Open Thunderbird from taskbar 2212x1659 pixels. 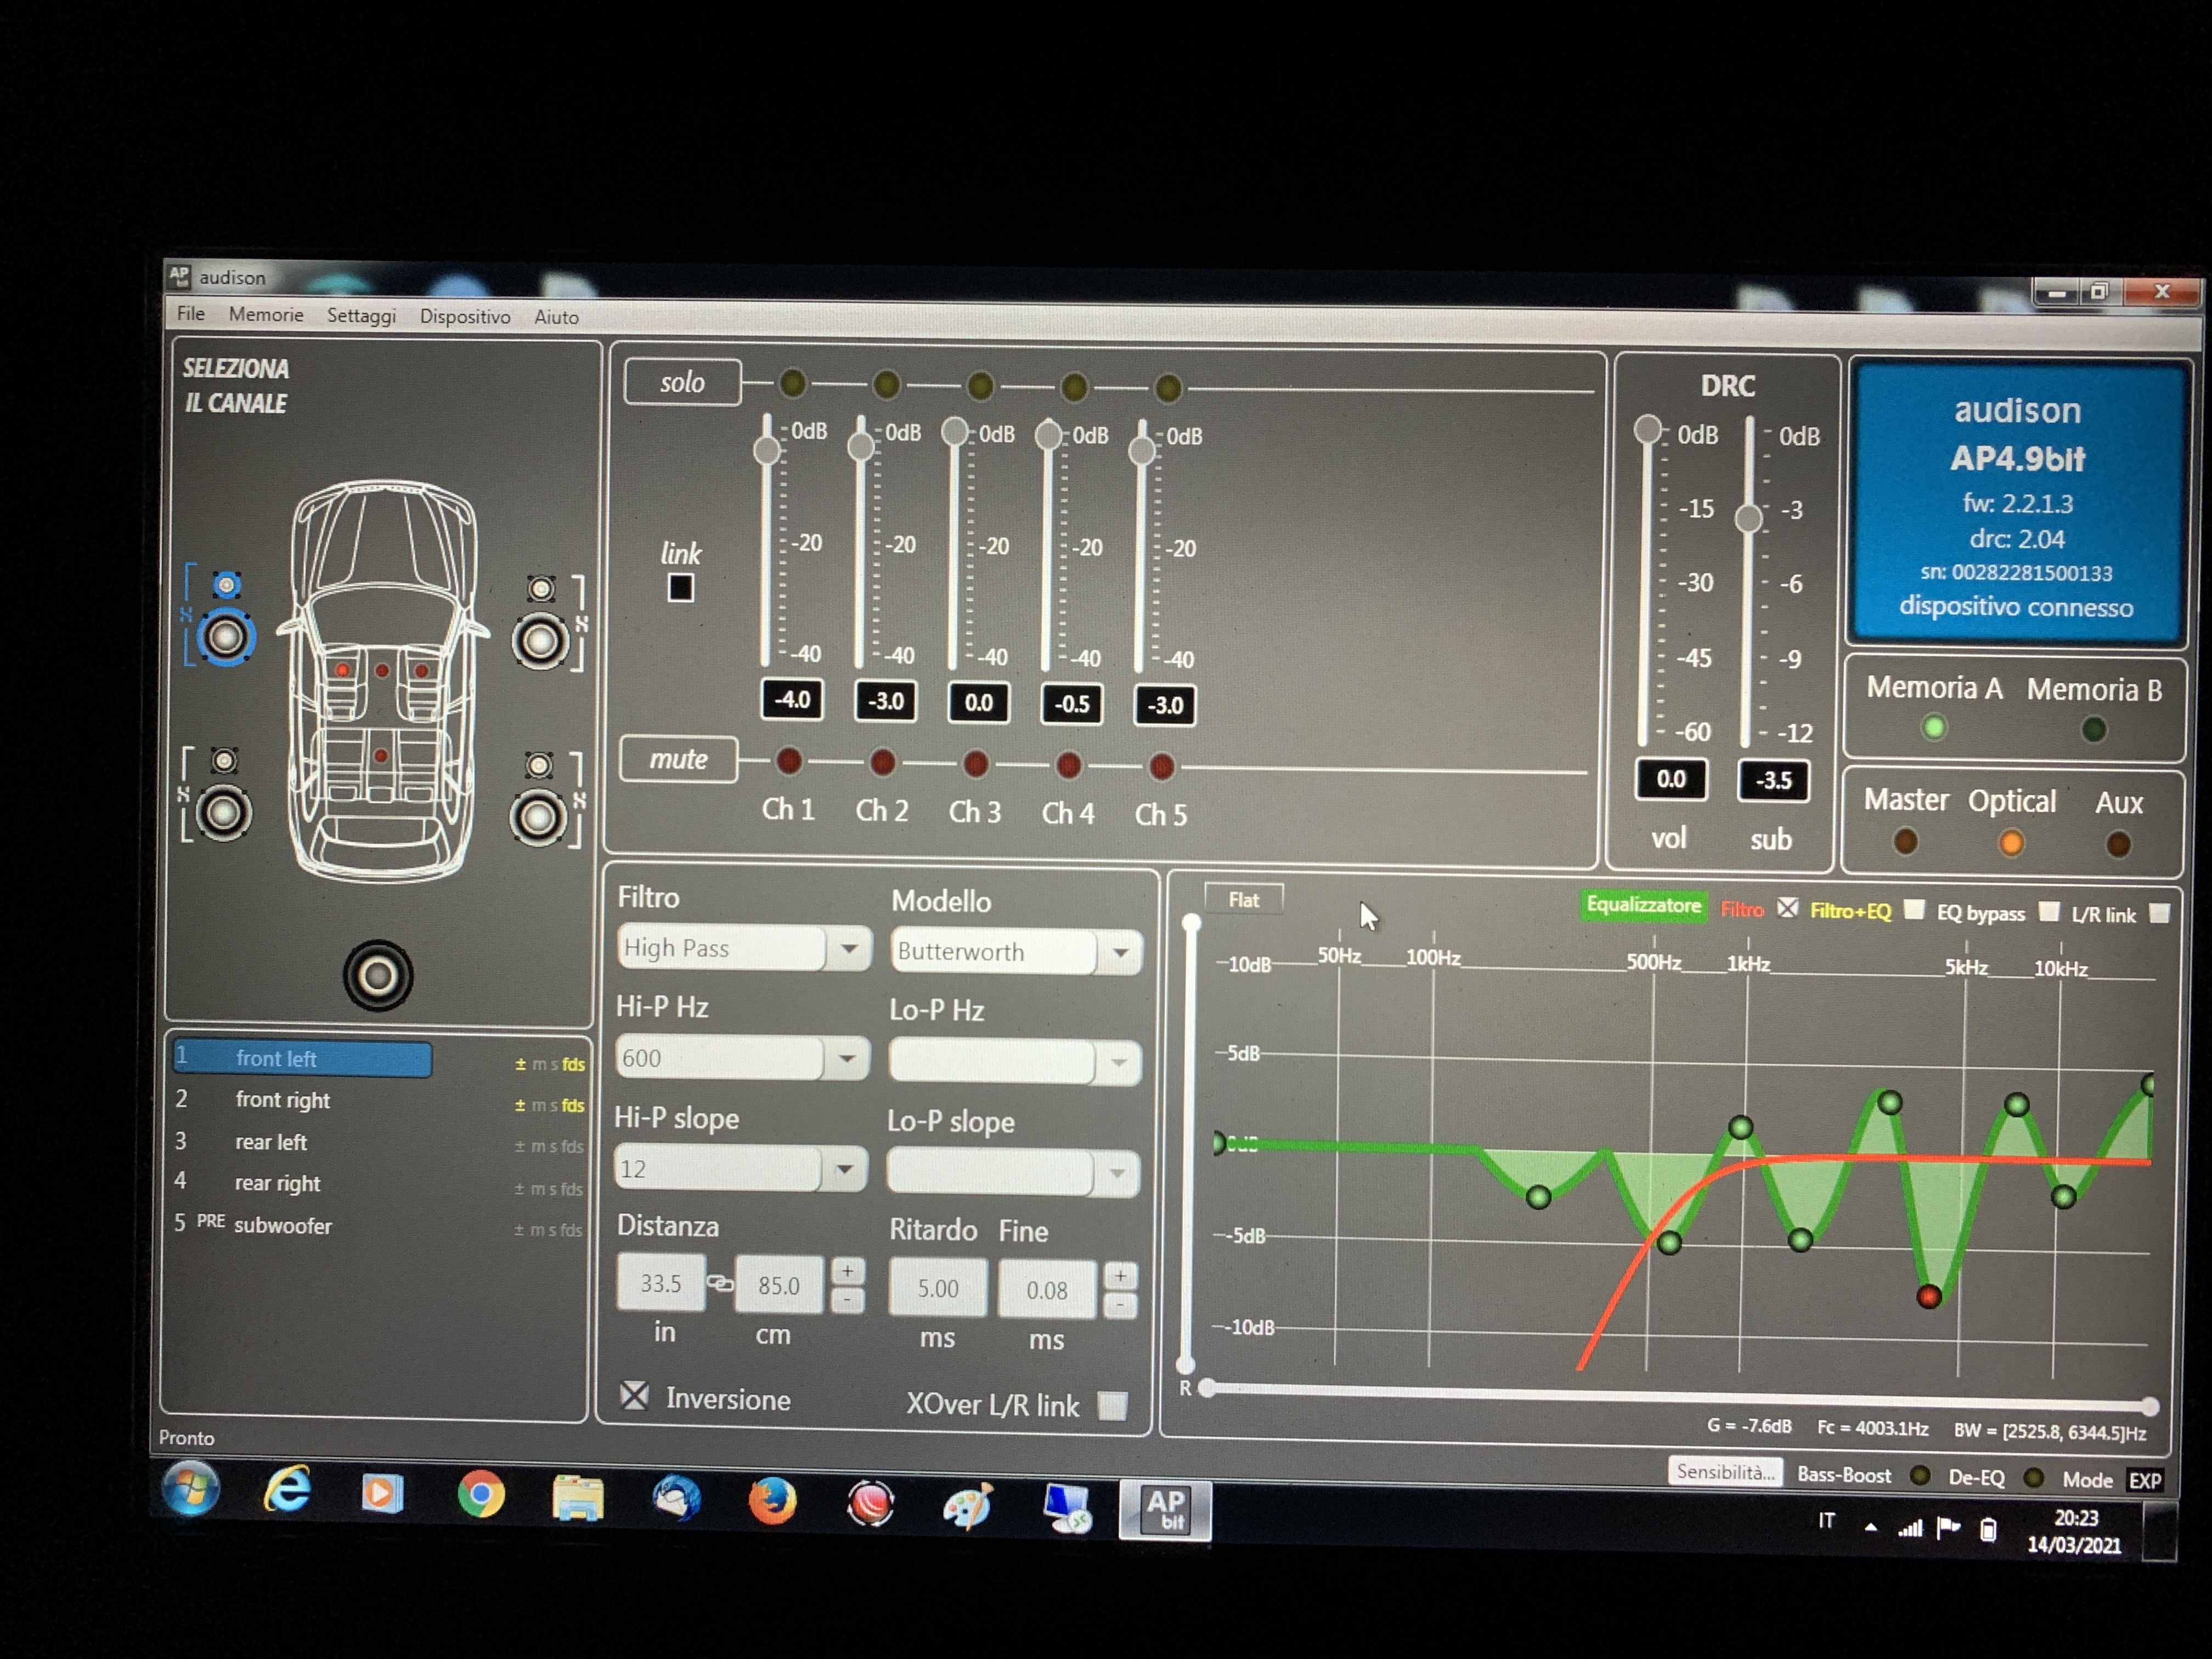676,1500
